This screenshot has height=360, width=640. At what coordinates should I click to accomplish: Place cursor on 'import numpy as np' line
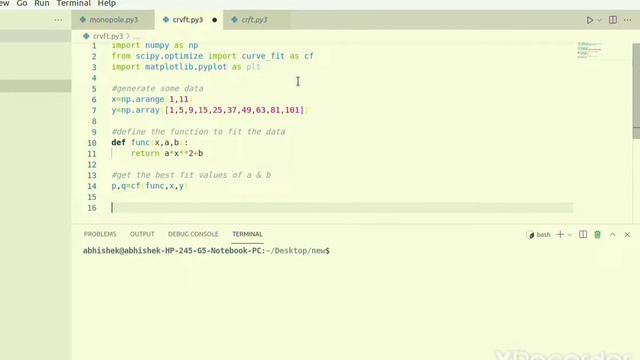point(155,45)
